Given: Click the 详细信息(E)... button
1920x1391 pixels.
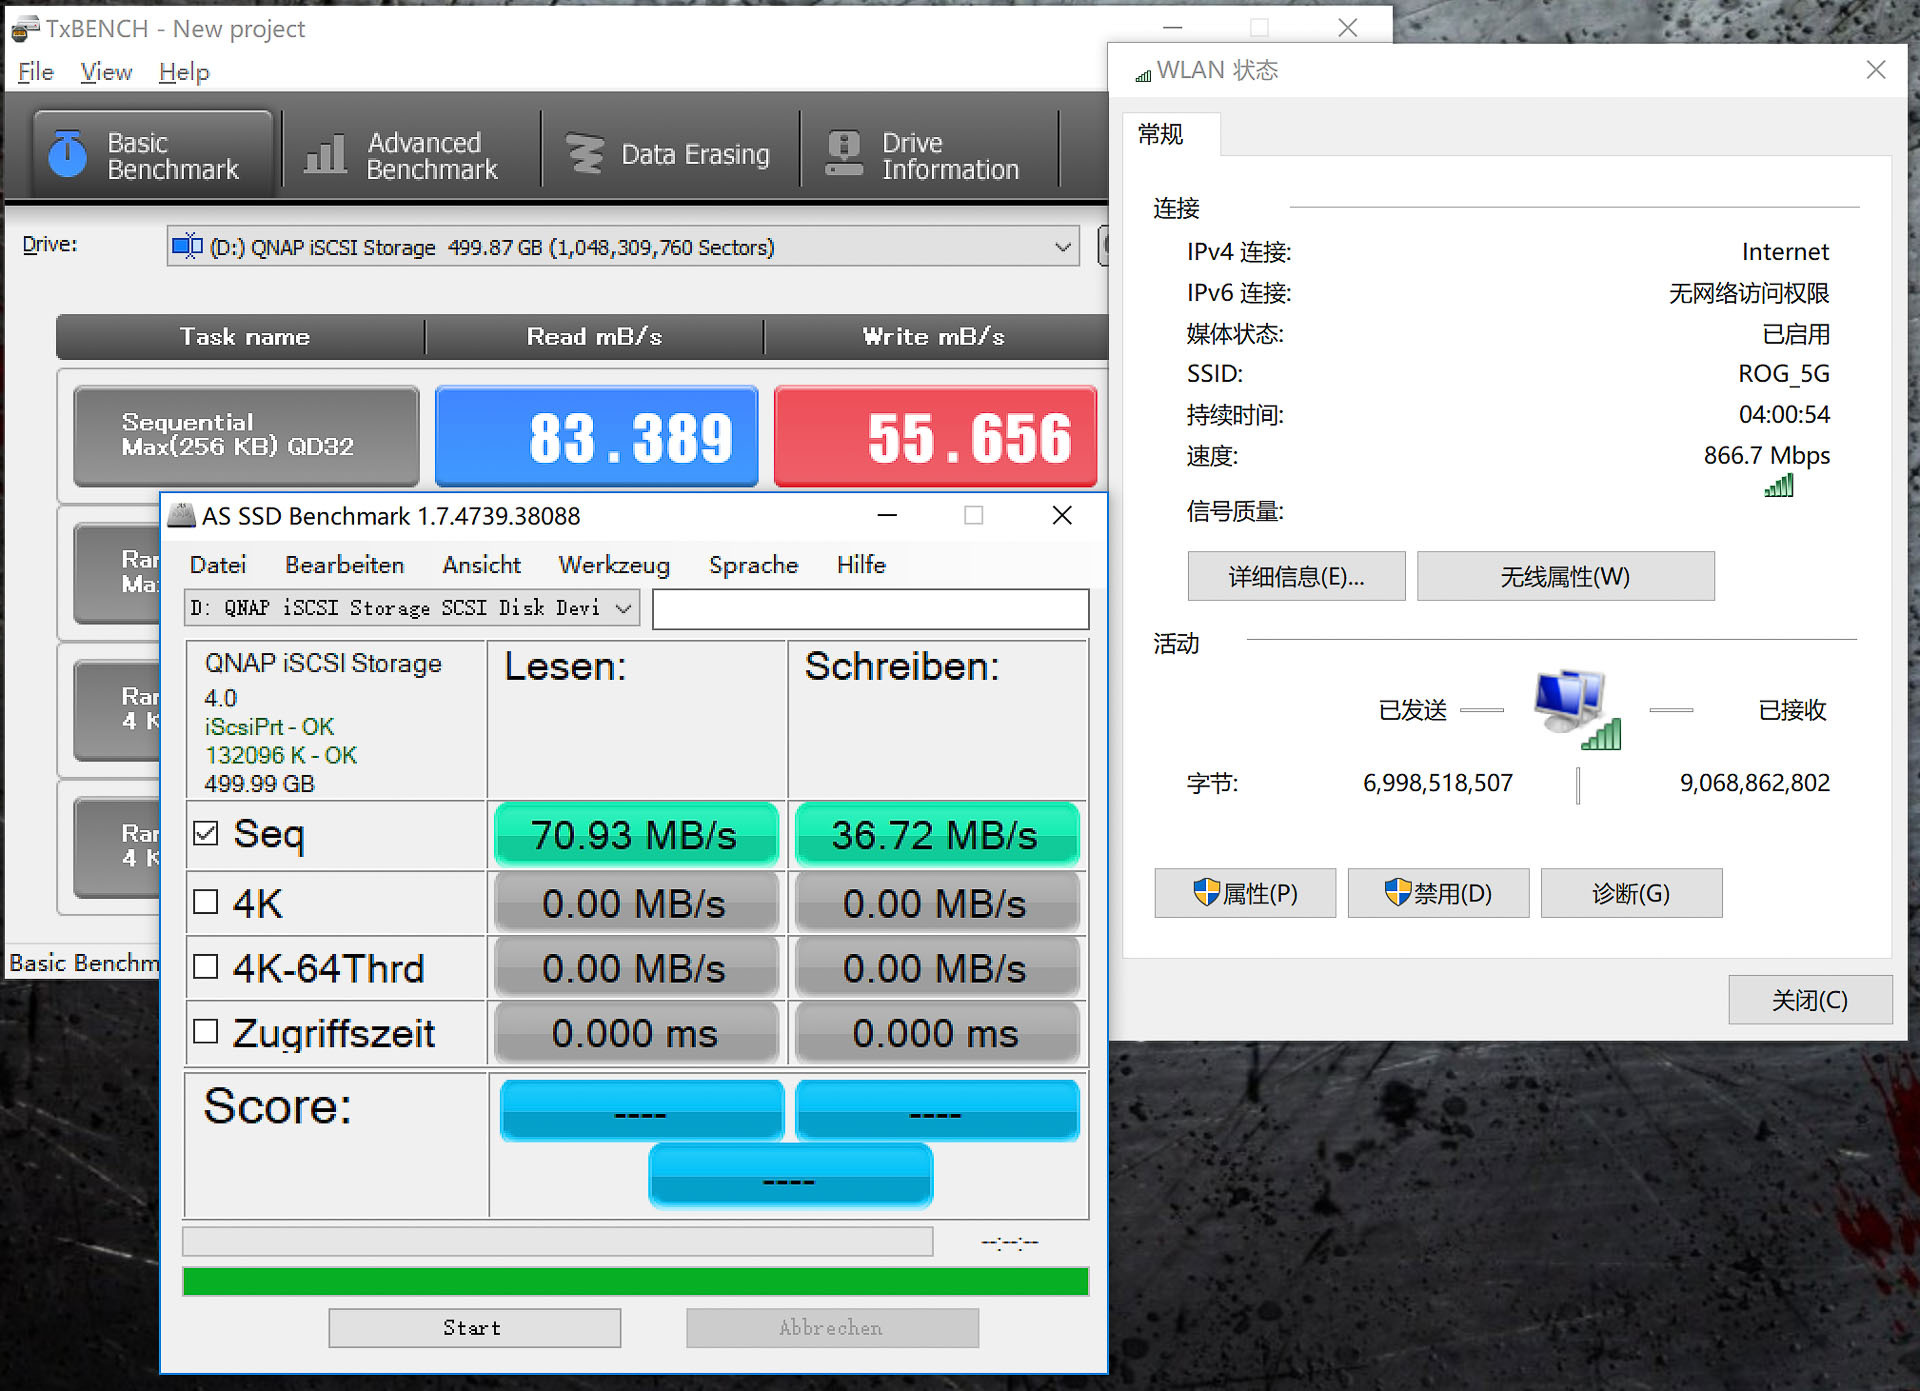Looking at the screenshot, I should pyautogui.click(x=1296, y=577).
